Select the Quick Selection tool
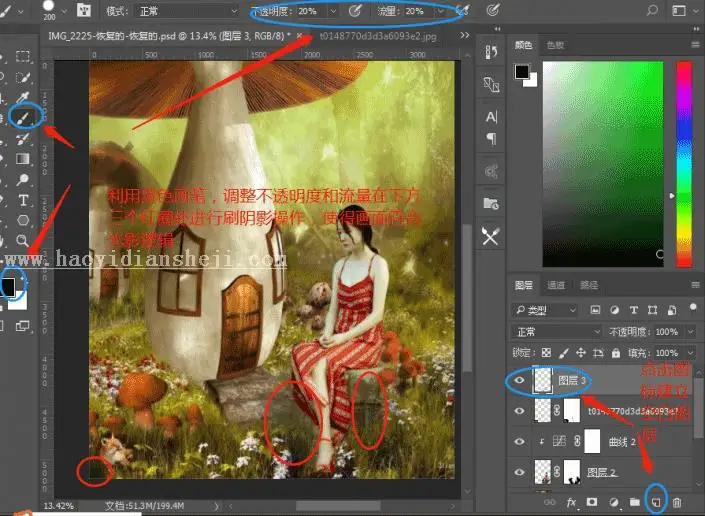 coord(23,77)
